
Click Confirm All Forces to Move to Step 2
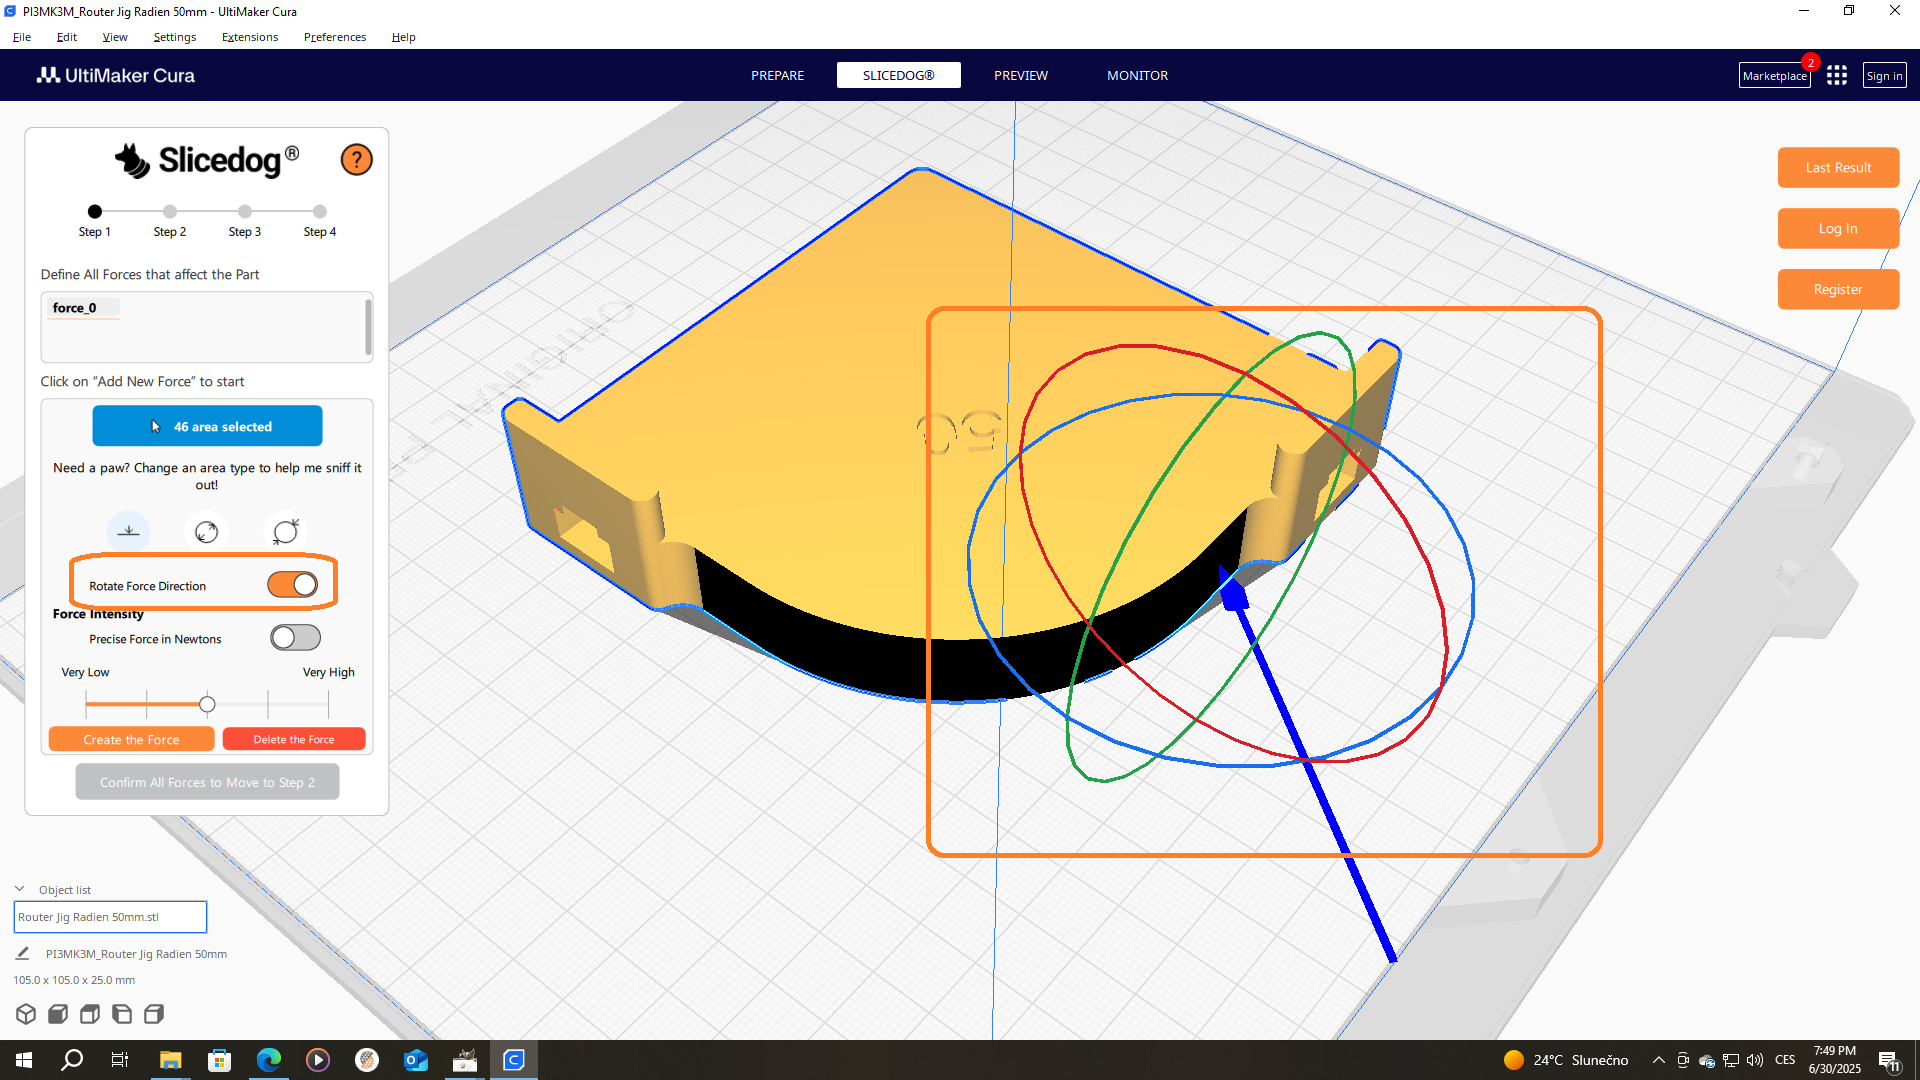[207, 782]
